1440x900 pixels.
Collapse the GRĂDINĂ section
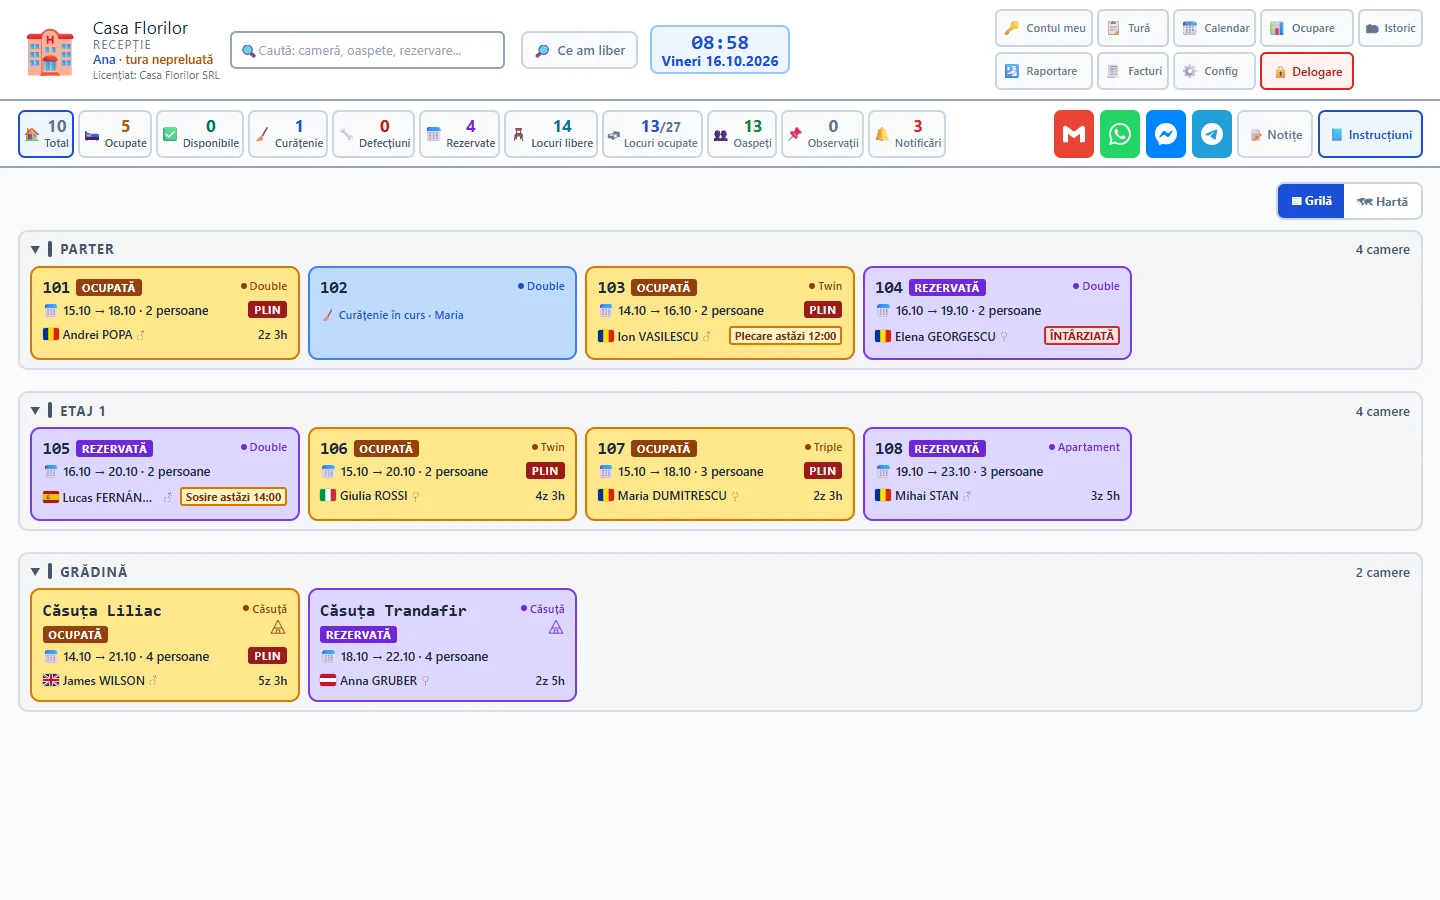(x=36, y=572)
